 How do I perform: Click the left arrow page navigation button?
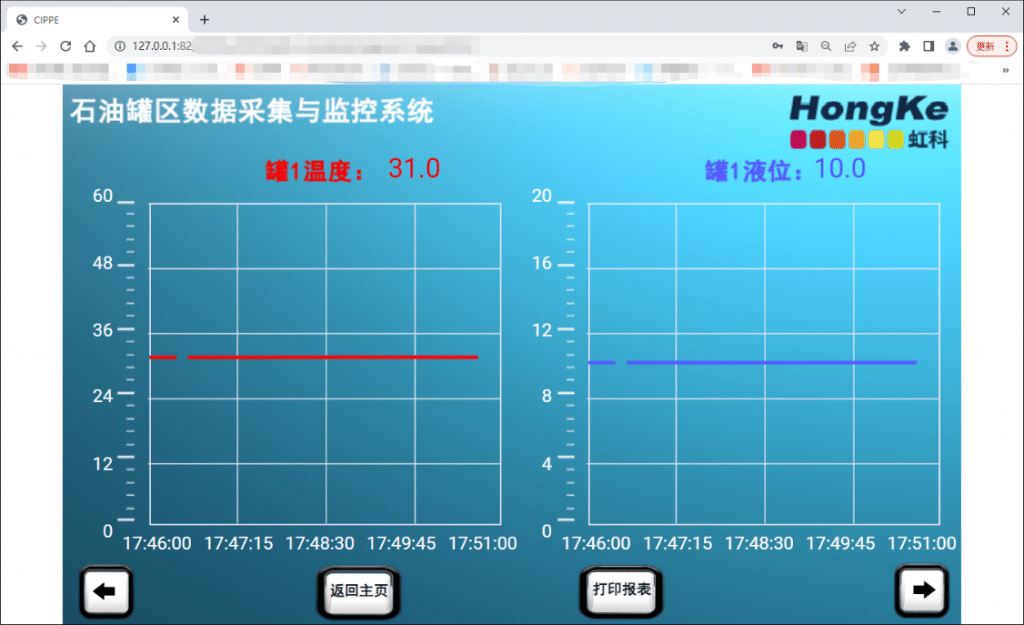pos(105,591)
